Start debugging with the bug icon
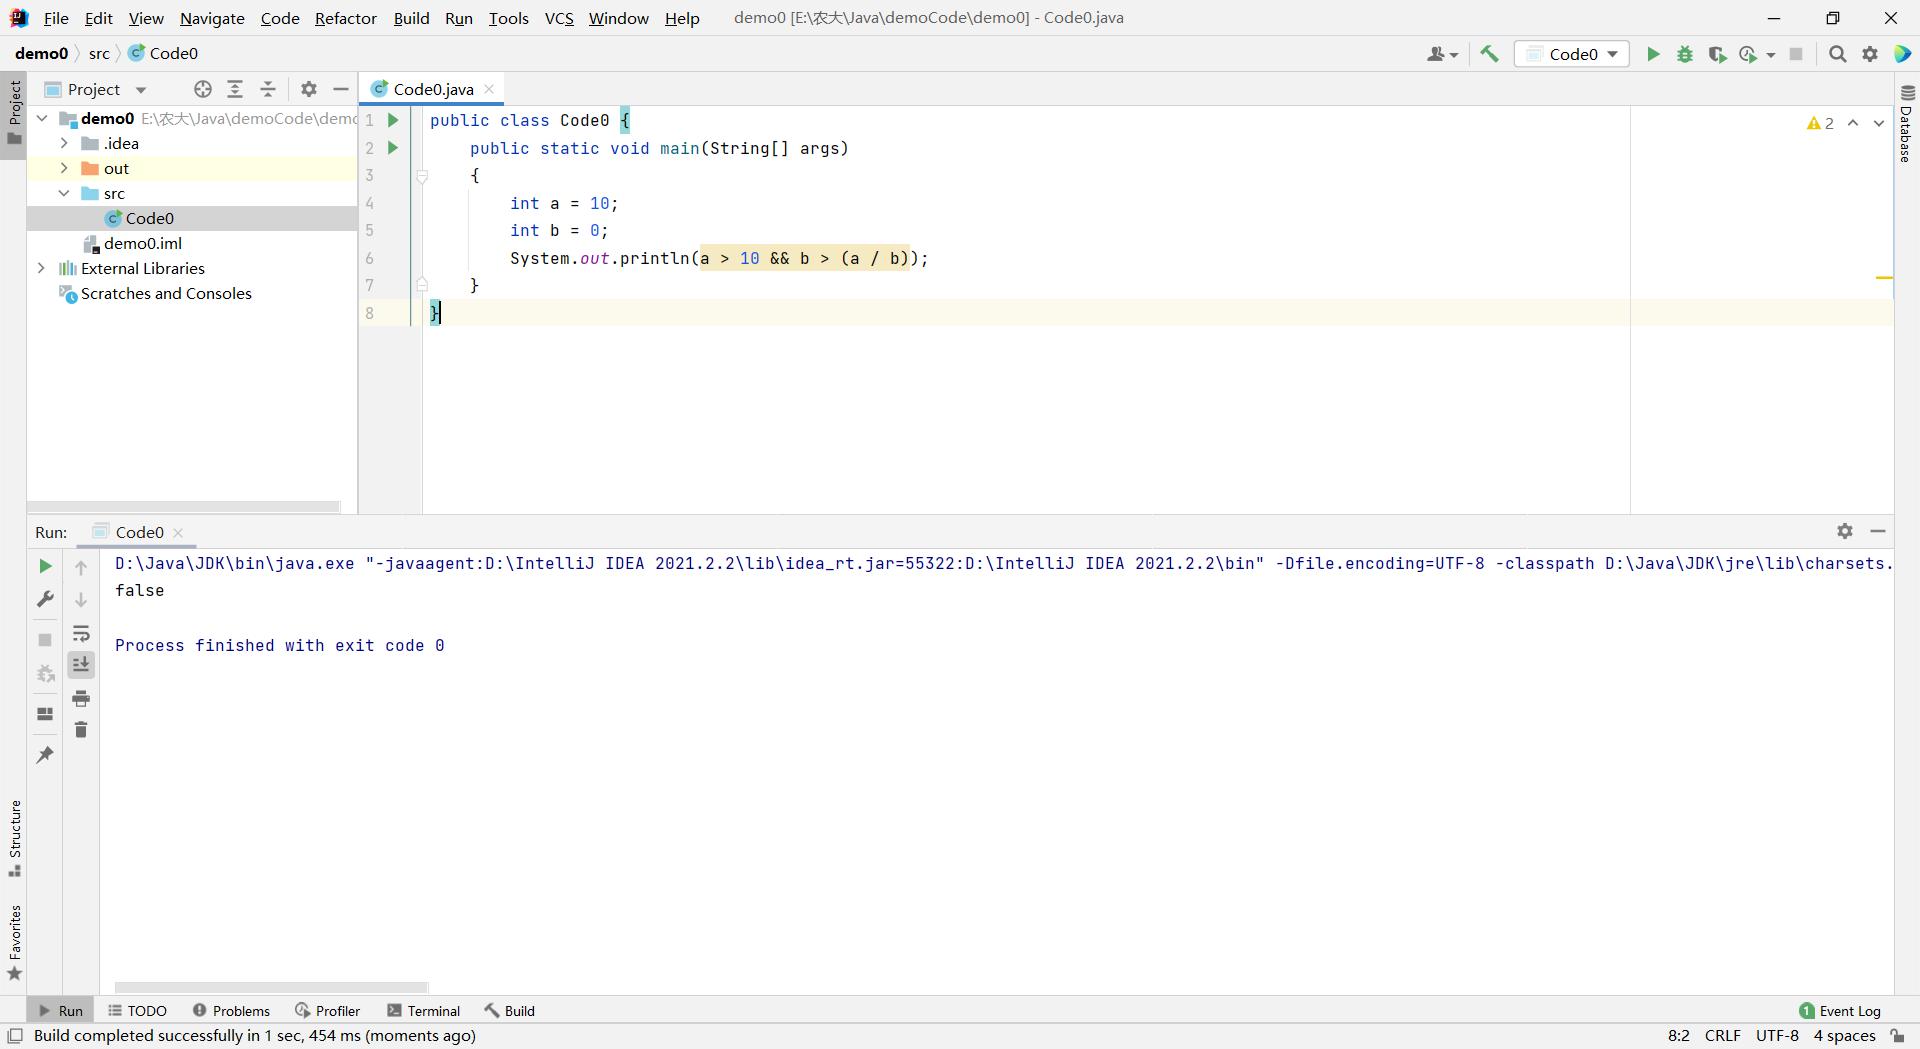 click(1685, 54)
